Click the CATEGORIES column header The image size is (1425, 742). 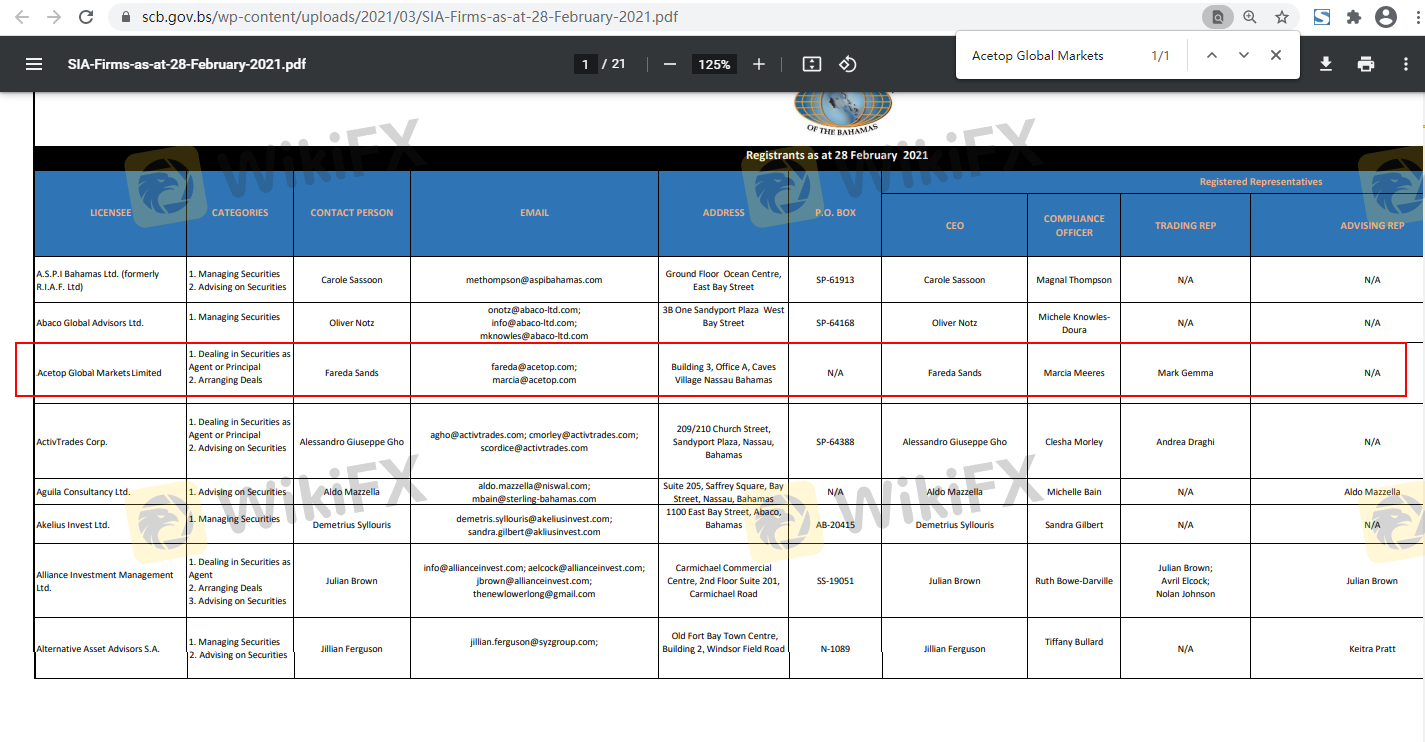click(240, 213)
